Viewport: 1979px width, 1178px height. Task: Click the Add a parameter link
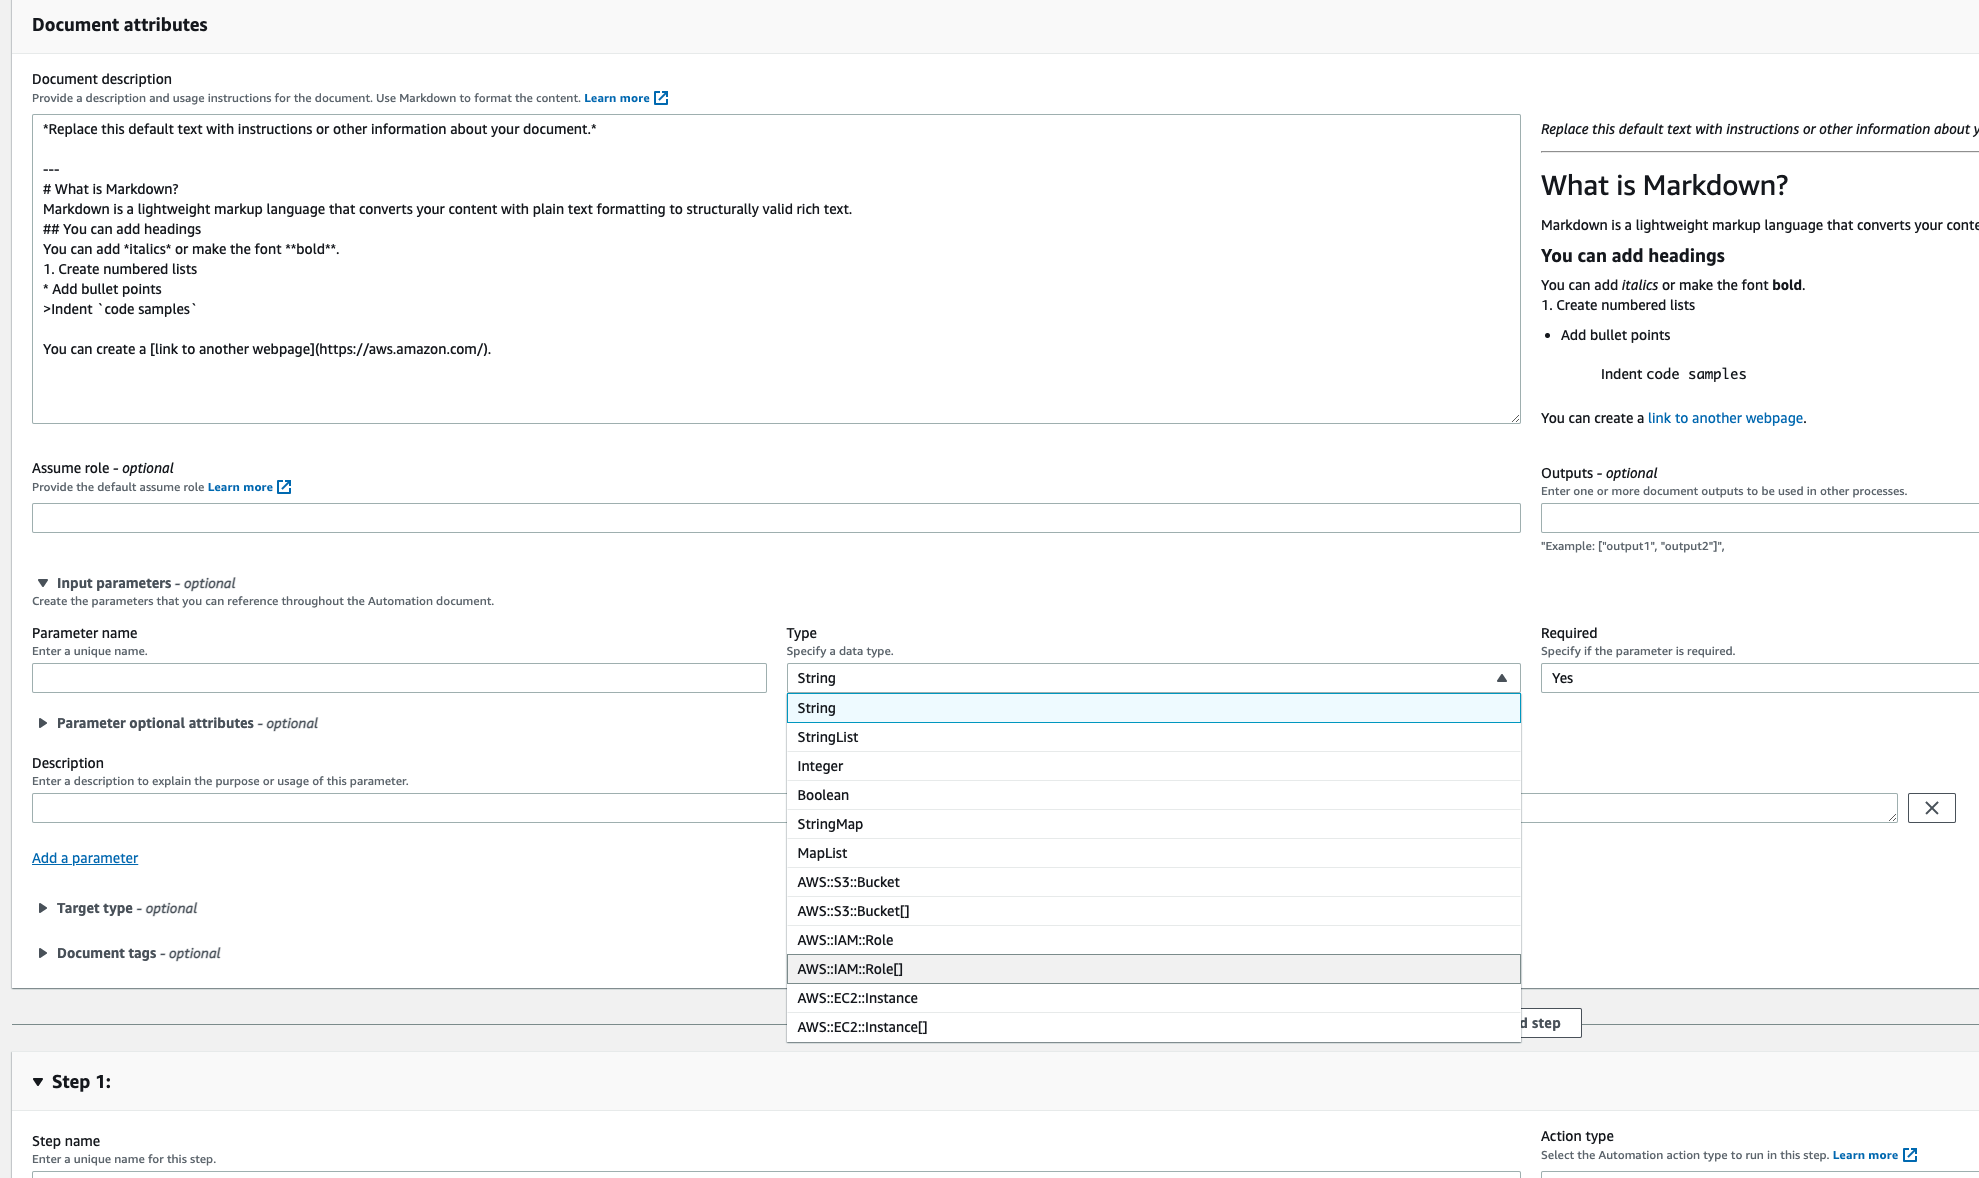85,858
